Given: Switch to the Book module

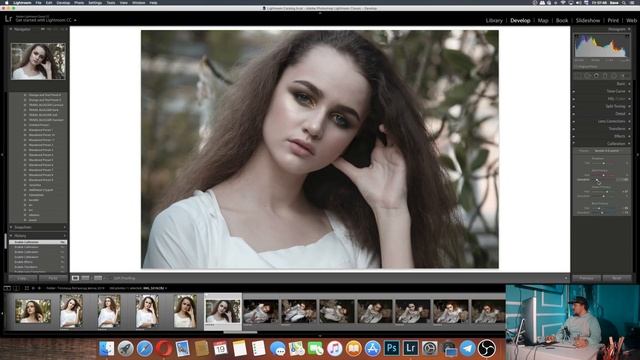Looking at the screenshot, I should click(562, 20).
